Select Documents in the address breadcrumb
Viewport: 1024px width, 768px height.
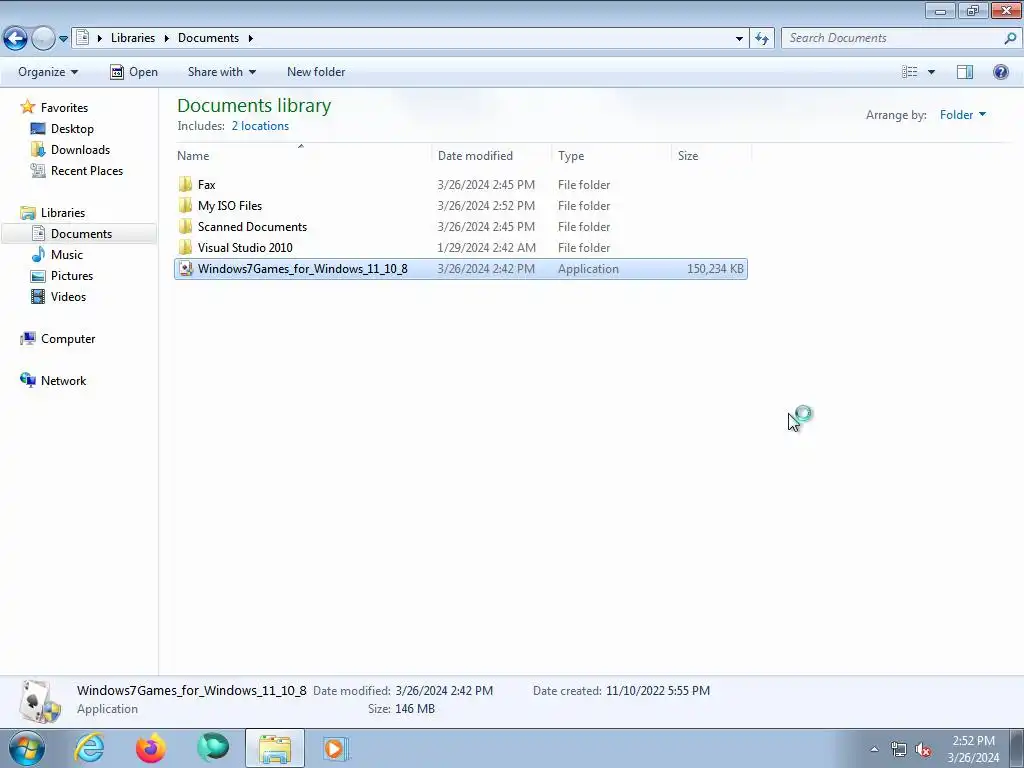208,38
